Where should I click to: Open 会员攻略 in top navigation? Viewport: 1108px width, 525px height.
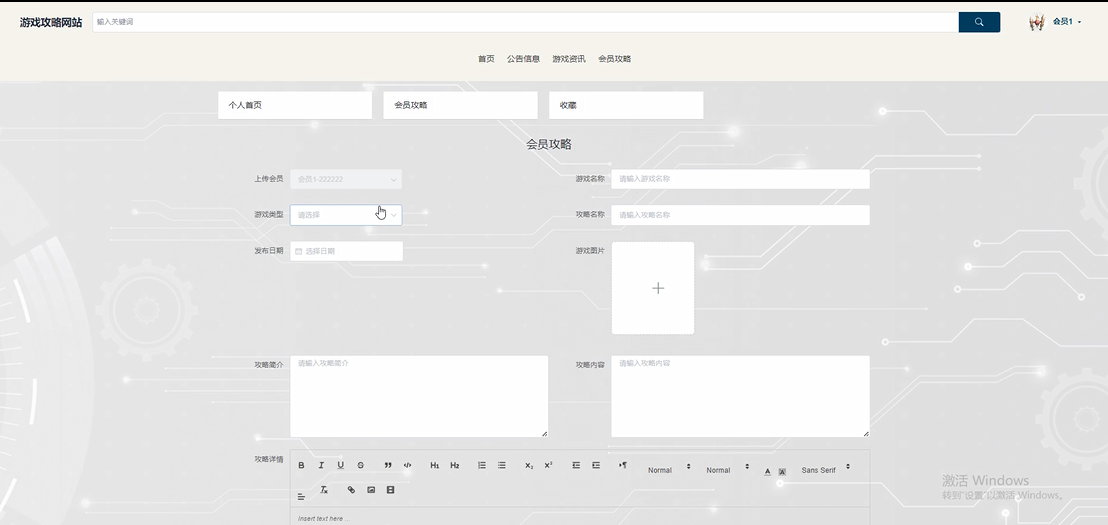pos(615,59)
